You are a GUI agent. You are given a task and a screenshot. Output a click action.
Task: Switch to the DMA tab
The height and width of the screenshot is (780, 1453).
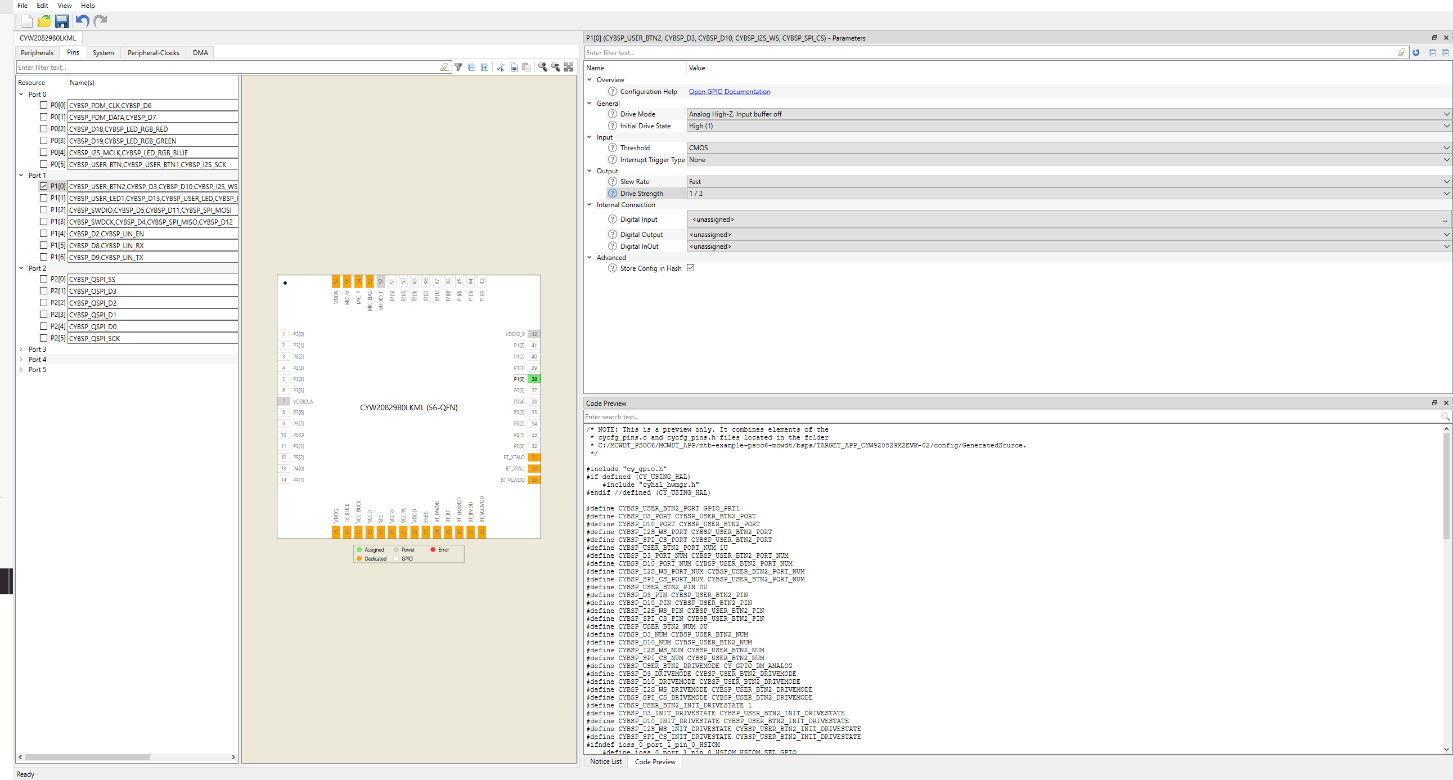[201, 52]
